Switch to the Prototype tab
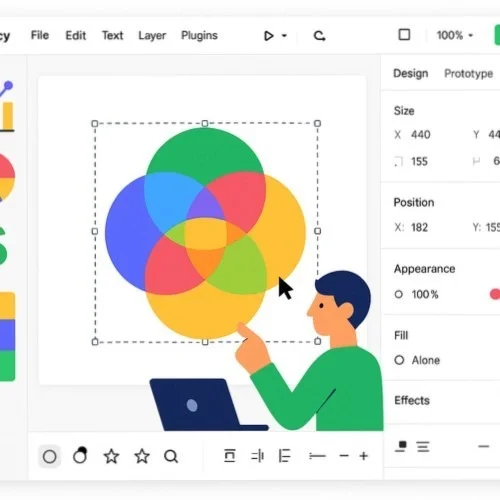The image size is (500, 500). coord(468,73)
